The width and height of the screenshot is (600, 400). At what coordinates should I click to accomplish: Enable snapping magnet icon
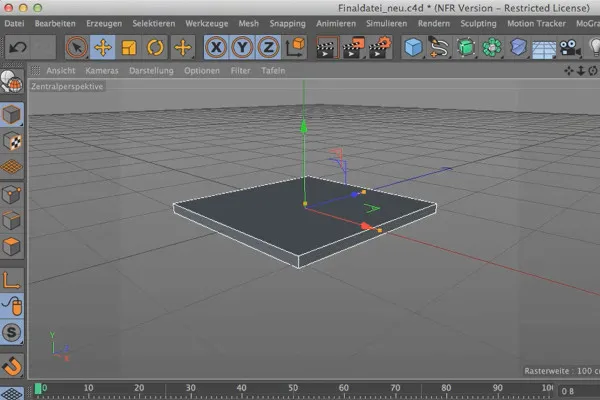coord(11,366)
